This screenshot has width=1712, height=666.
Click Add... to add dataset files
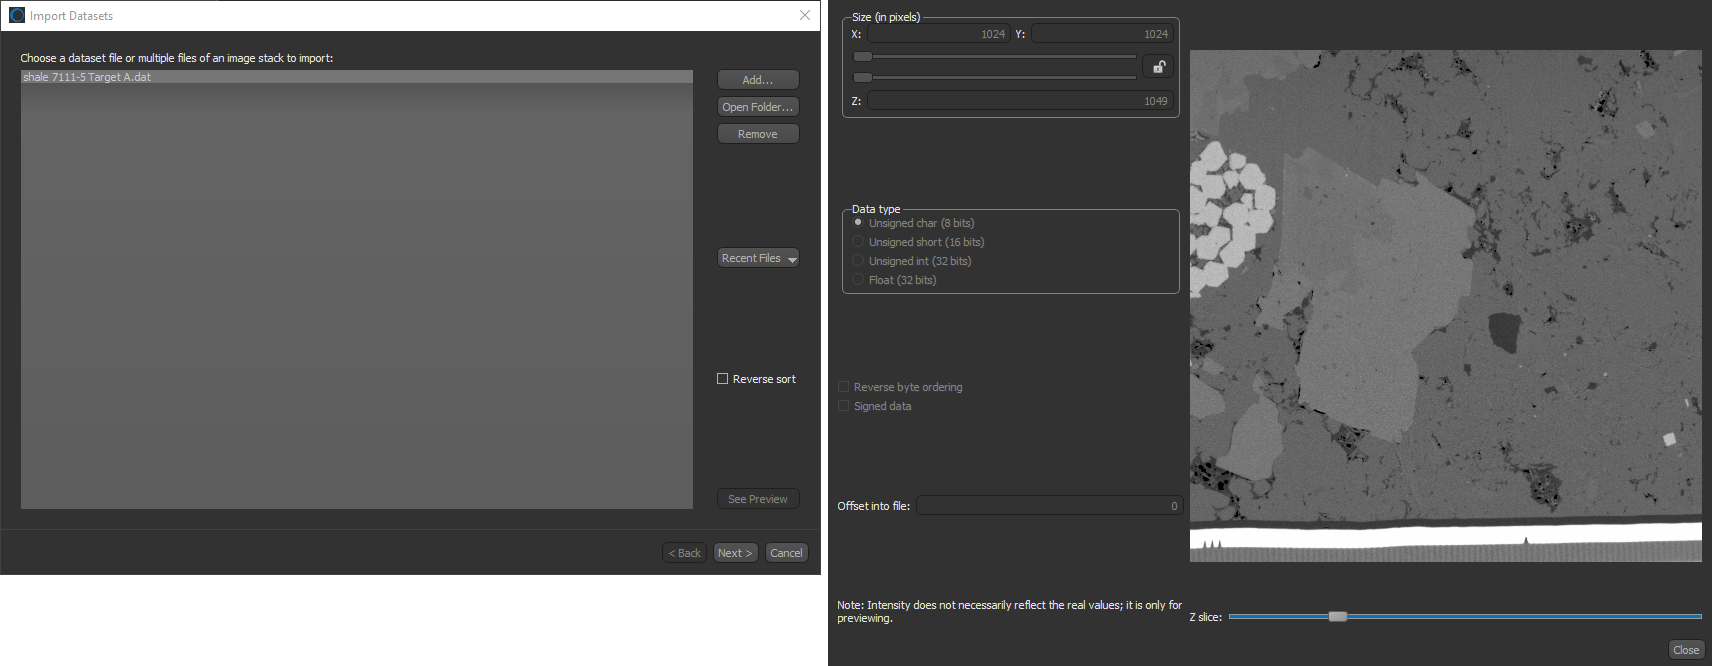[758, 80]
